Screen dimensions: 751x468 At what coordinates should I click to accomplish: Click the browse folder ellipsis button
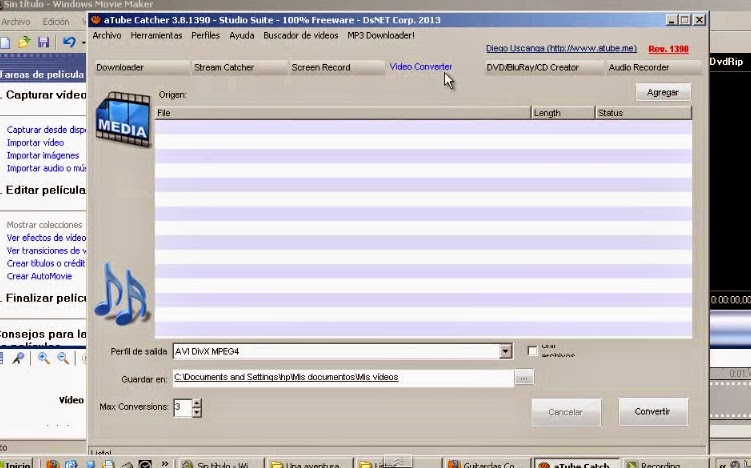pyautogui.click(x=524, y=377)
